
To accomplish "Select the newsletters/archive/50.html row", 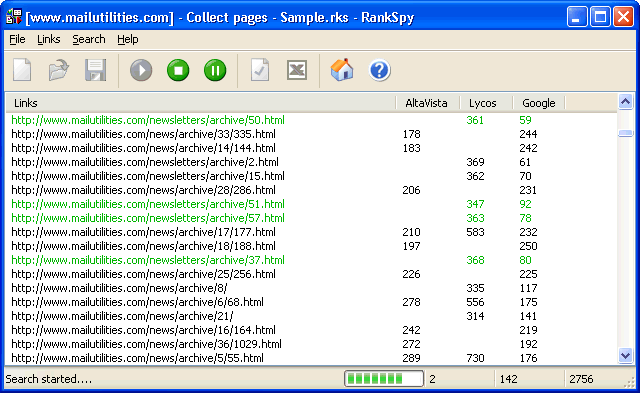I will 311,120.
